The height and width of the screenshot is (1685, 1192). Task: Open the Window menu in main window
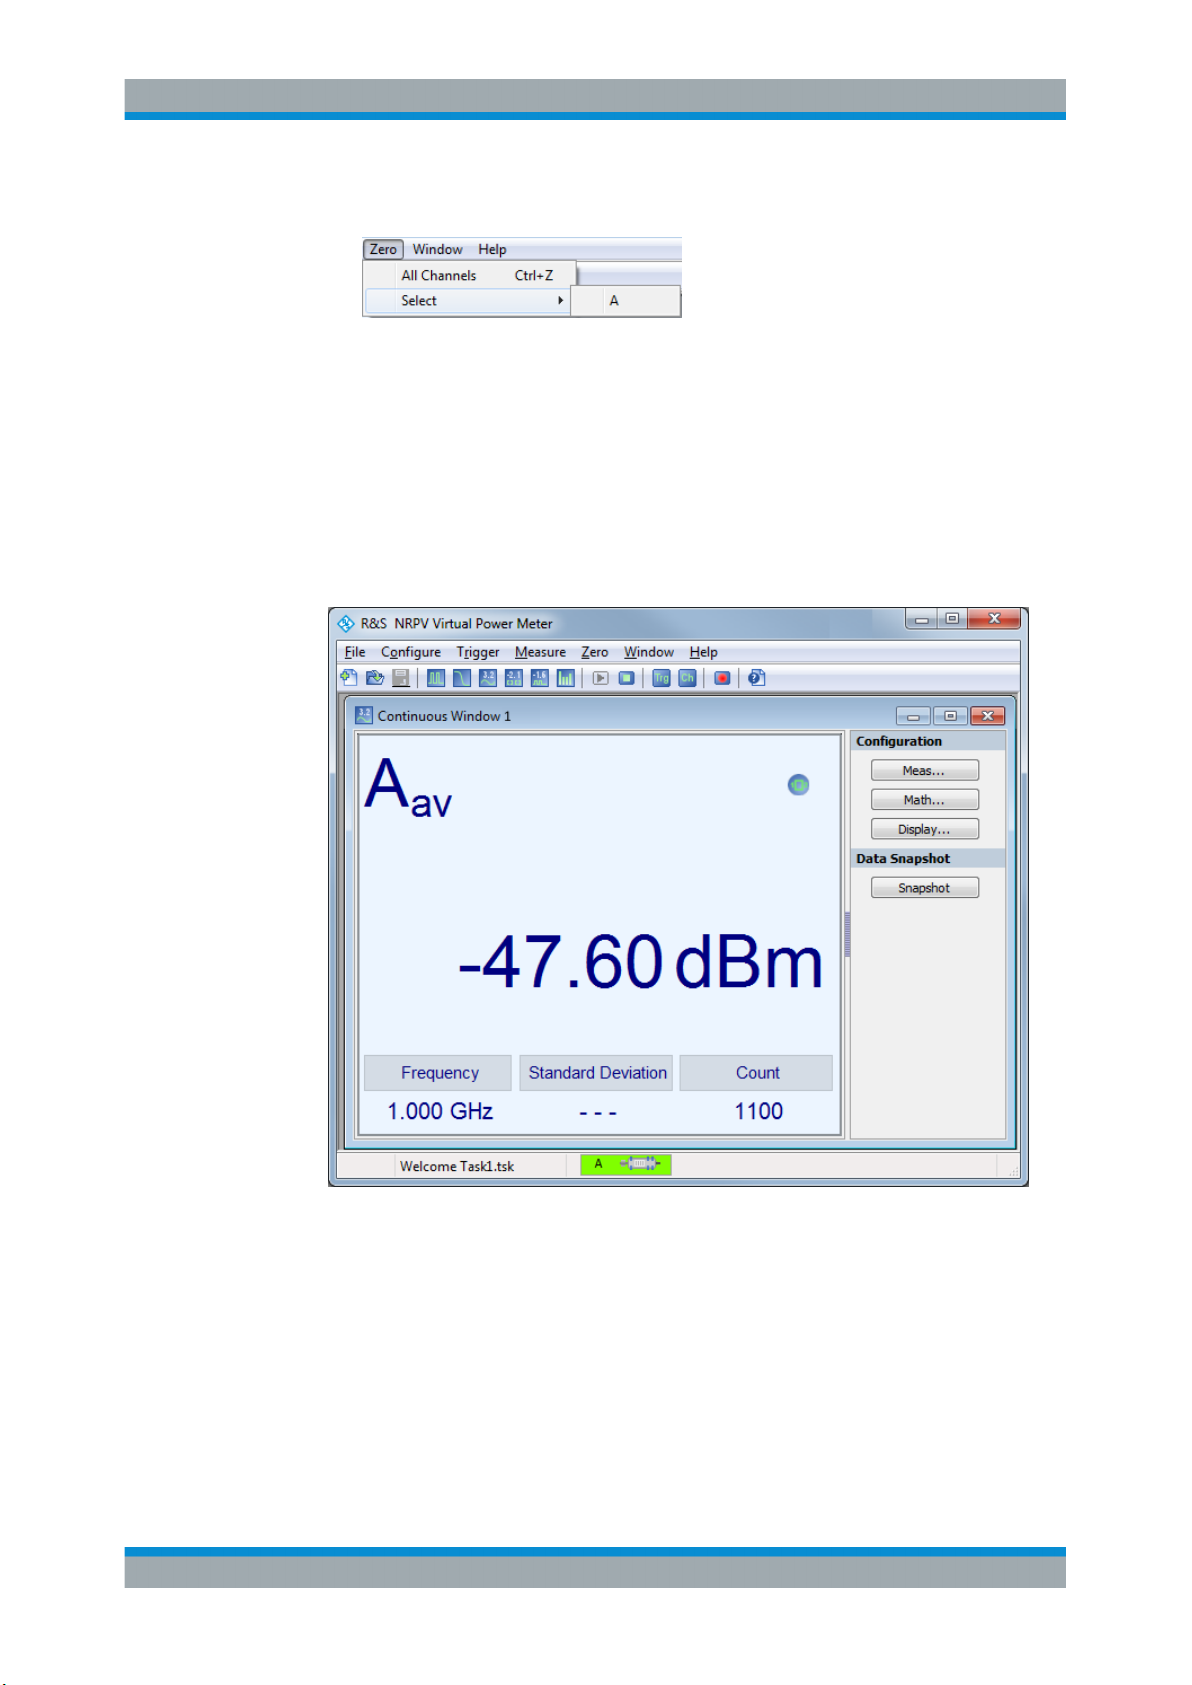click(649, 652)
